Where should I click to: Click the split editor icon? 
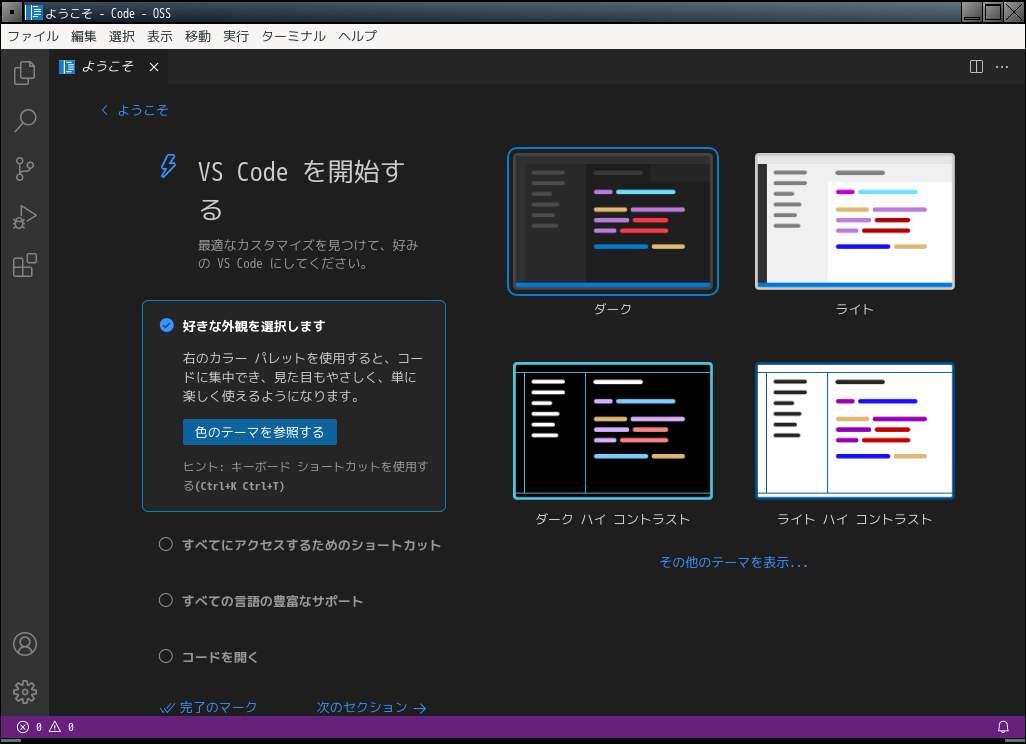click(976, 67)
